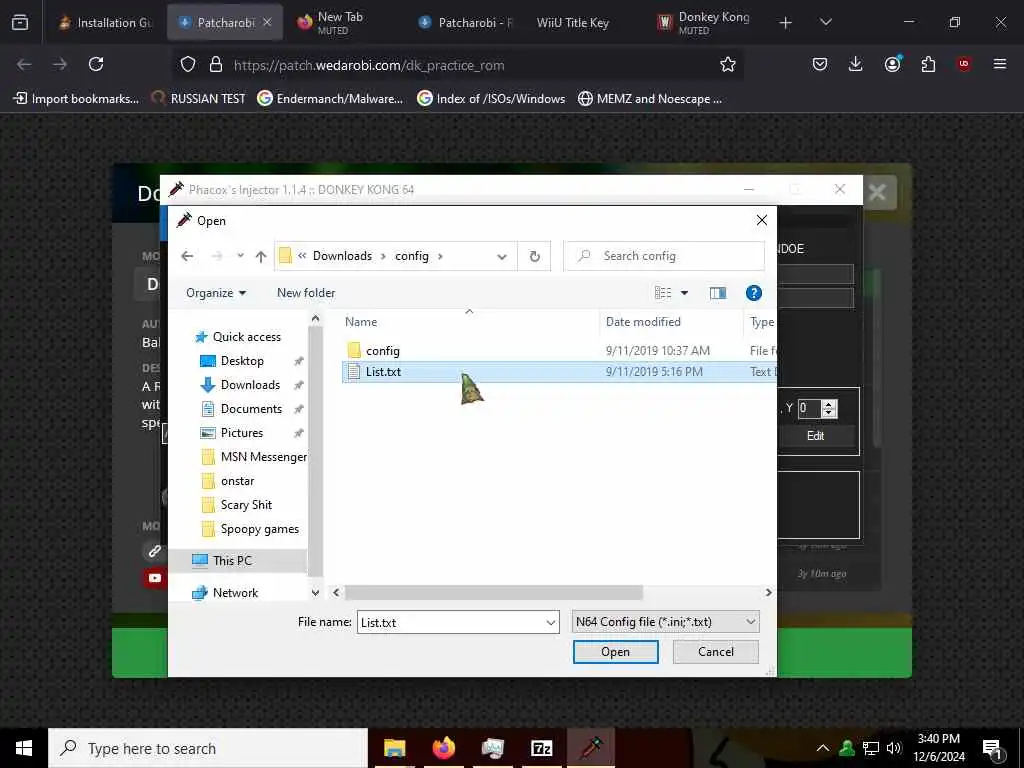Switch to the WiiU Title Key tab
1024x768 pixels.
tap(572, 22)
